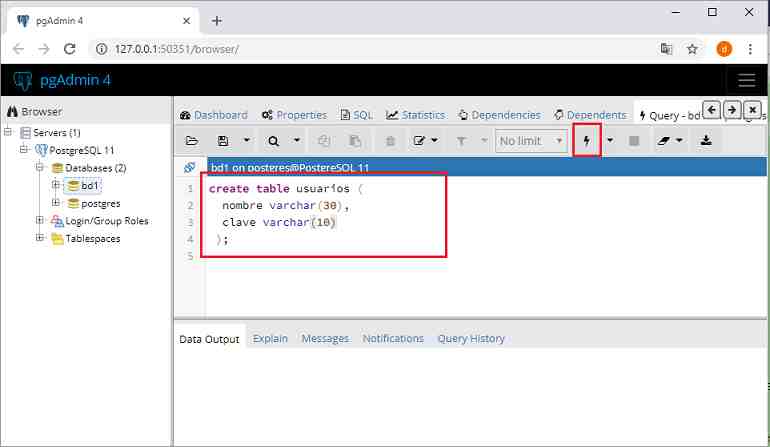Save query file icon

pyautogui.click(x=223, y=141)
